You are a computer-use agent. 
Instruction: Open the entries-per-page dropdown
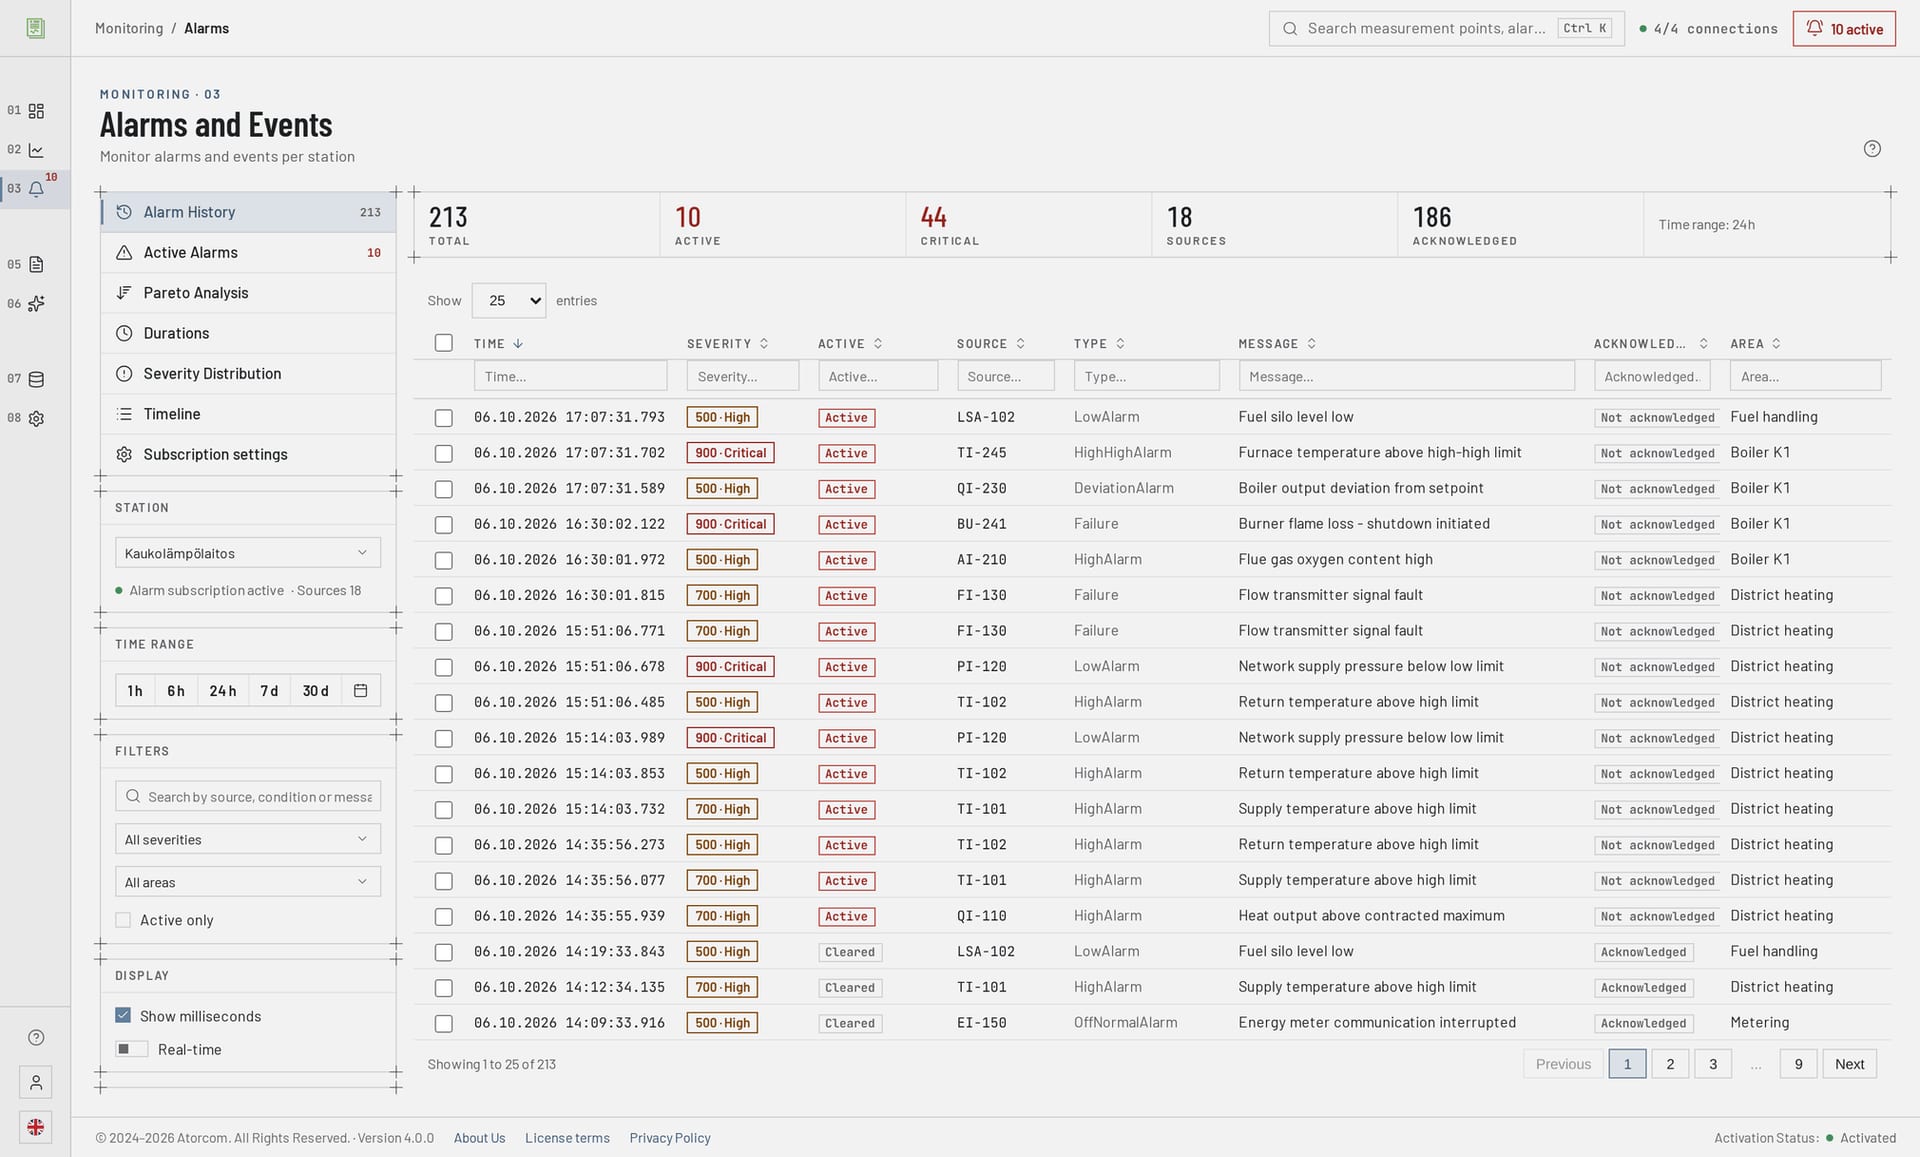pos(509,301)
